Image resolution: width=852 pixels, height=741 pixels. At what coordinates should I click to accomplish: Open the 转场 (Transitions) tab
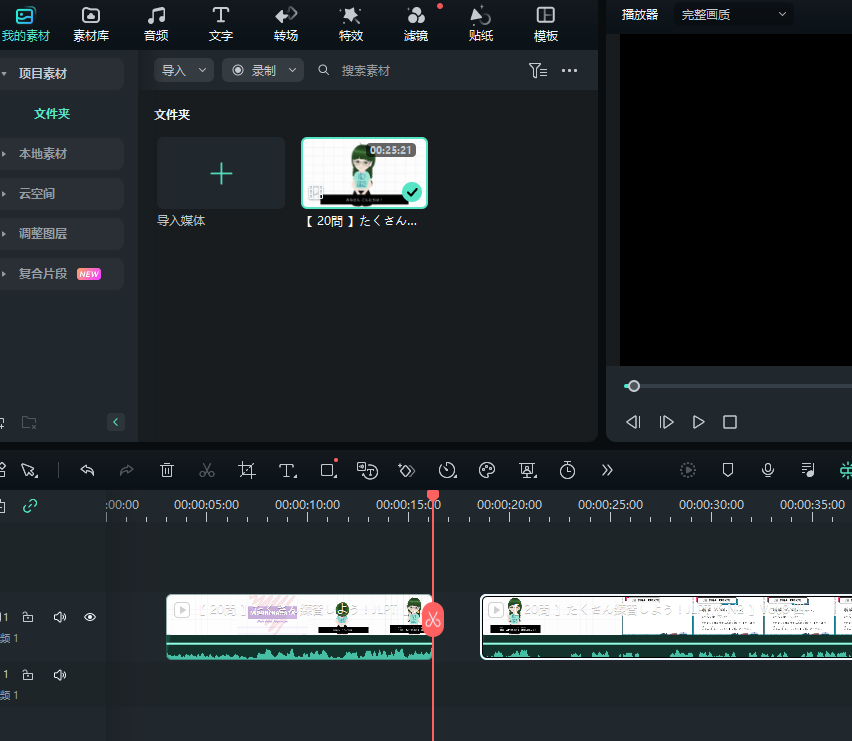point(286,24)
